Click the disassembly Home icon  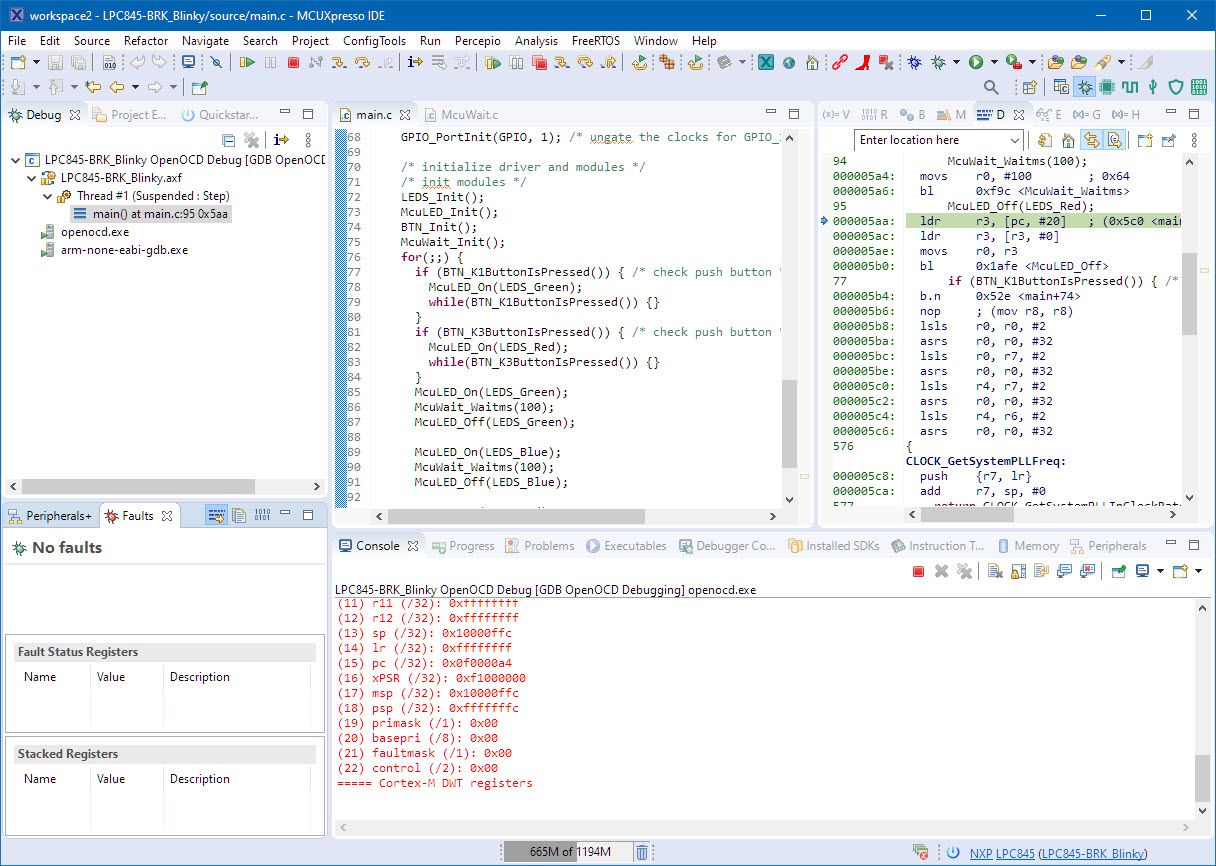pyautogui.click(x=1068, y=141)
